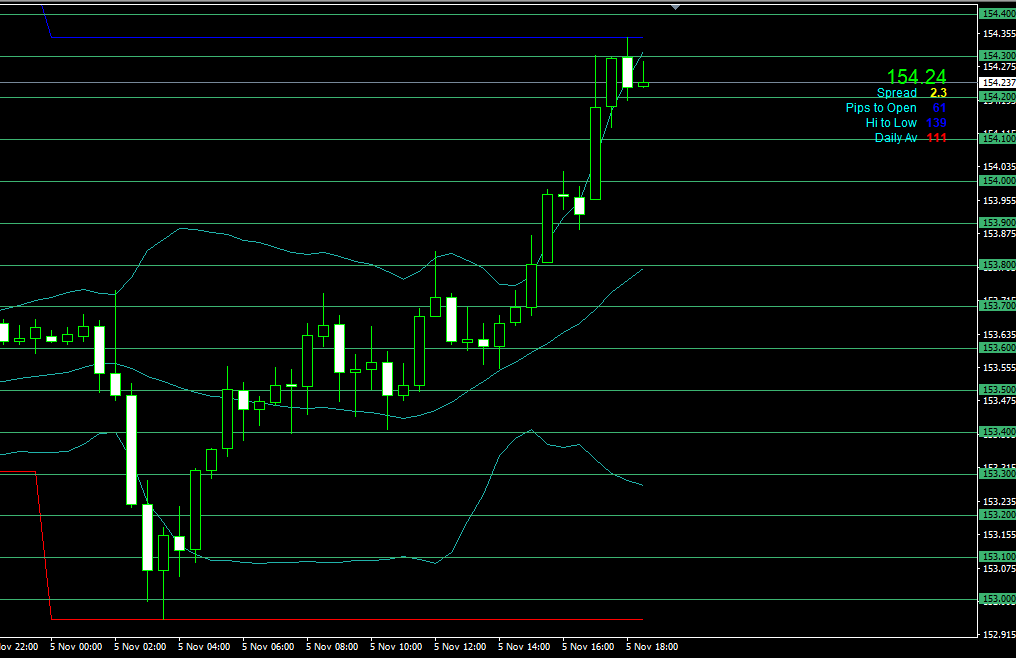The image size is (1016, 658).
Task: Select the 153.800 price level label
Action: [997, 265]
